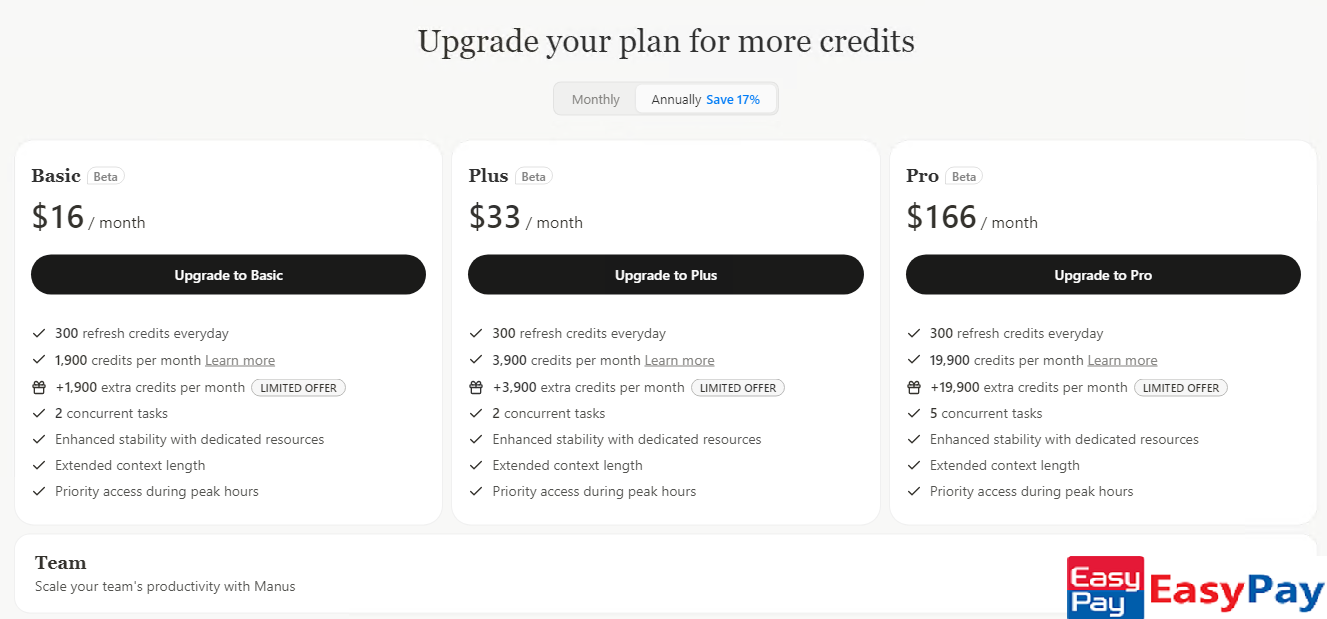Click the Save 17% label
The height and width of the screenshot is (619, 1327).
point(733,100)
